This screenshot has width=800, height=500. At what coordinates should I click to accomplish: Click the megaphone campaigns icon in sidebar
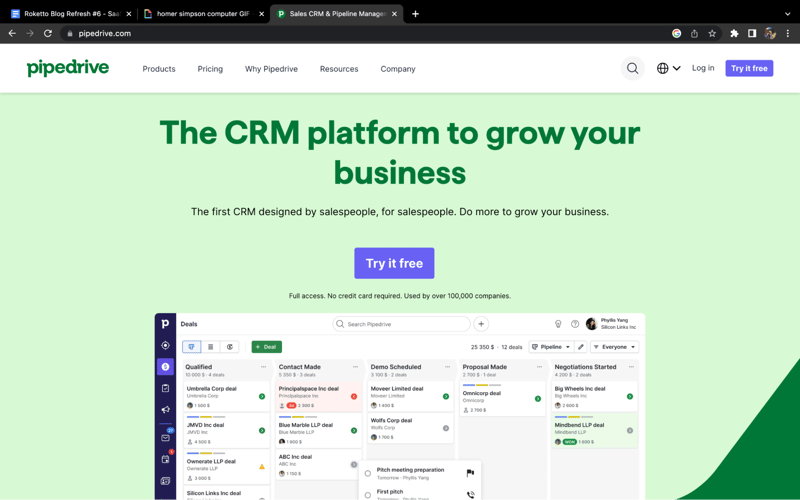(x=165, y=410)
